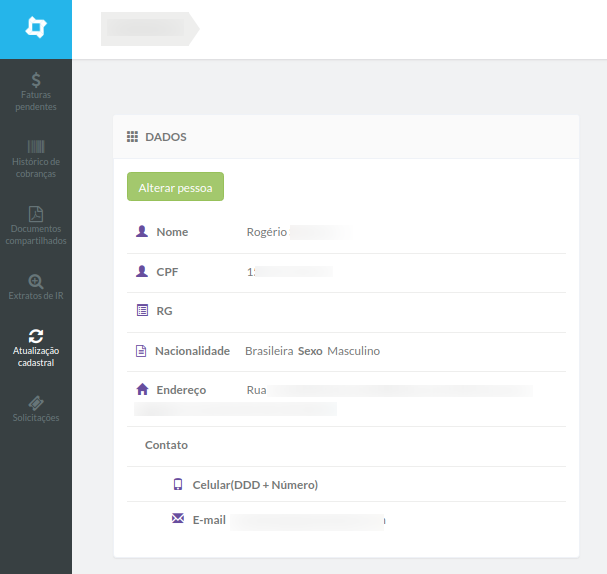Image resolution: width=607 pixels, height=574 pixels.
Task: Select the Atualização cadastral refresh icon
Action: pyautogui.click(x=36, y=336)
